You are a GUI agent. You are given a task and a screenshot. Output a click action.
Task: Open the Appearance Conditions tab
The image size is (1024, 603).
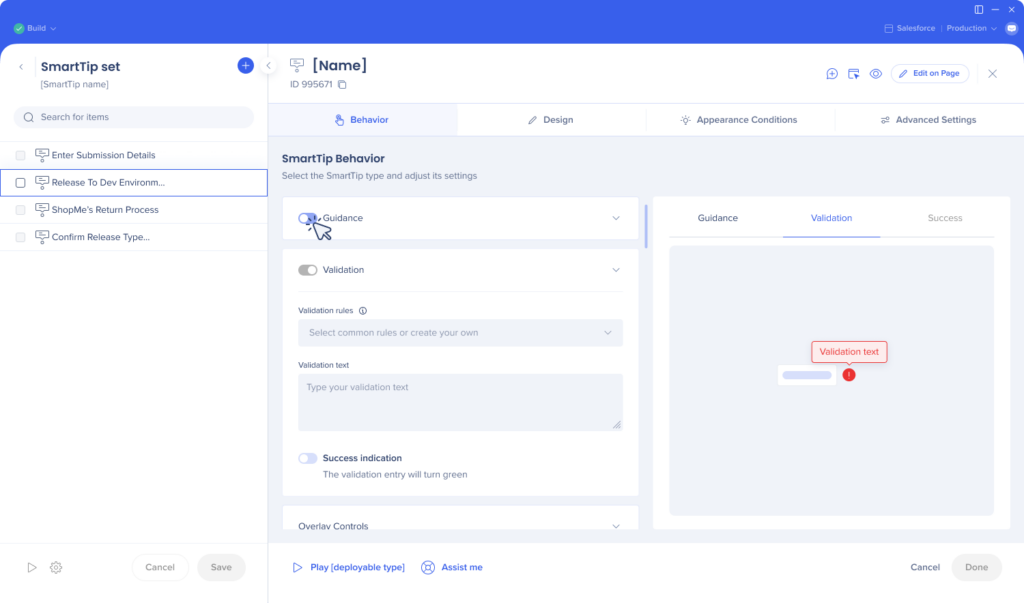tap(740, 119)
